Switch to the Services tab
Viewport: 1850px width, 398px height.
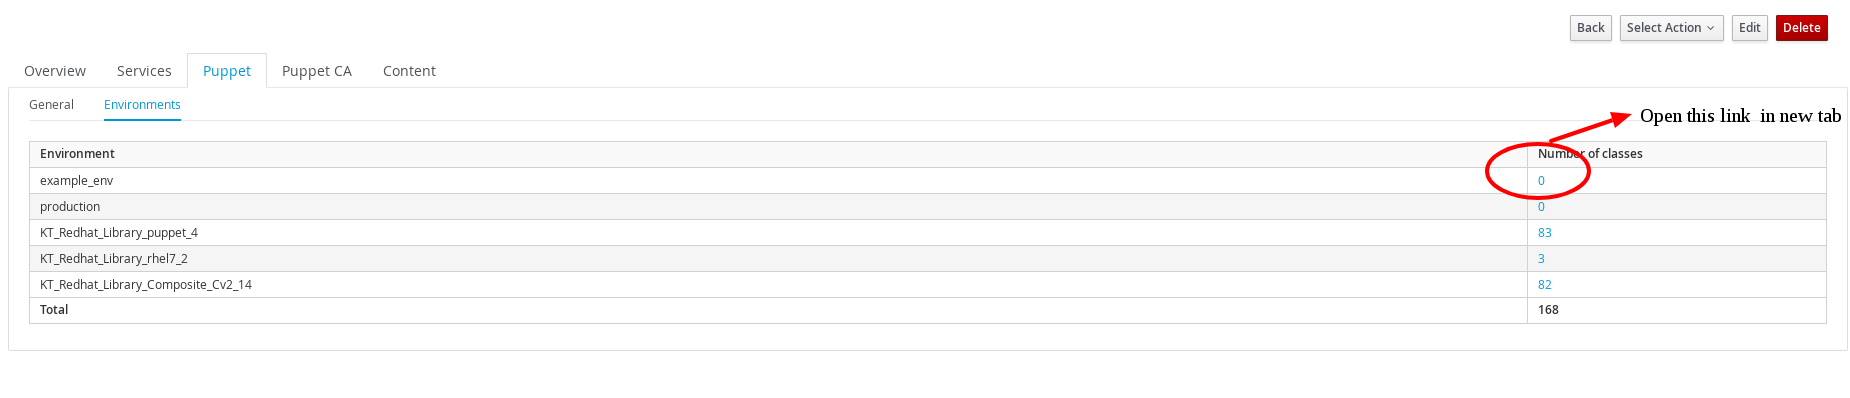point(144,71)
